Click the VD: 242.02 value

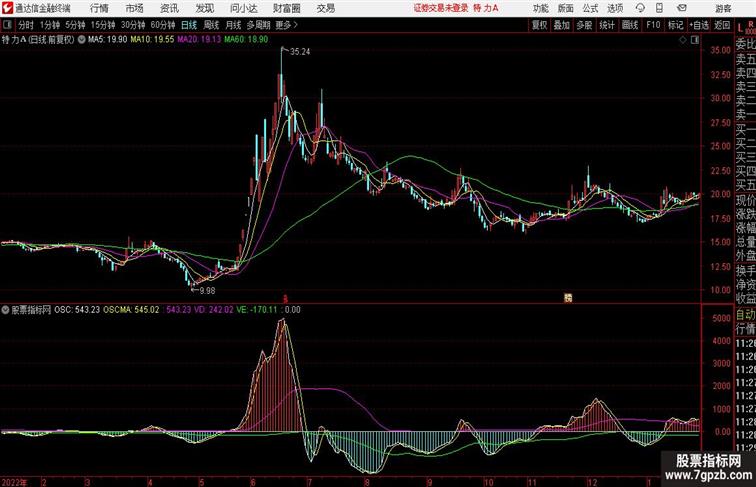click(214, 310)
